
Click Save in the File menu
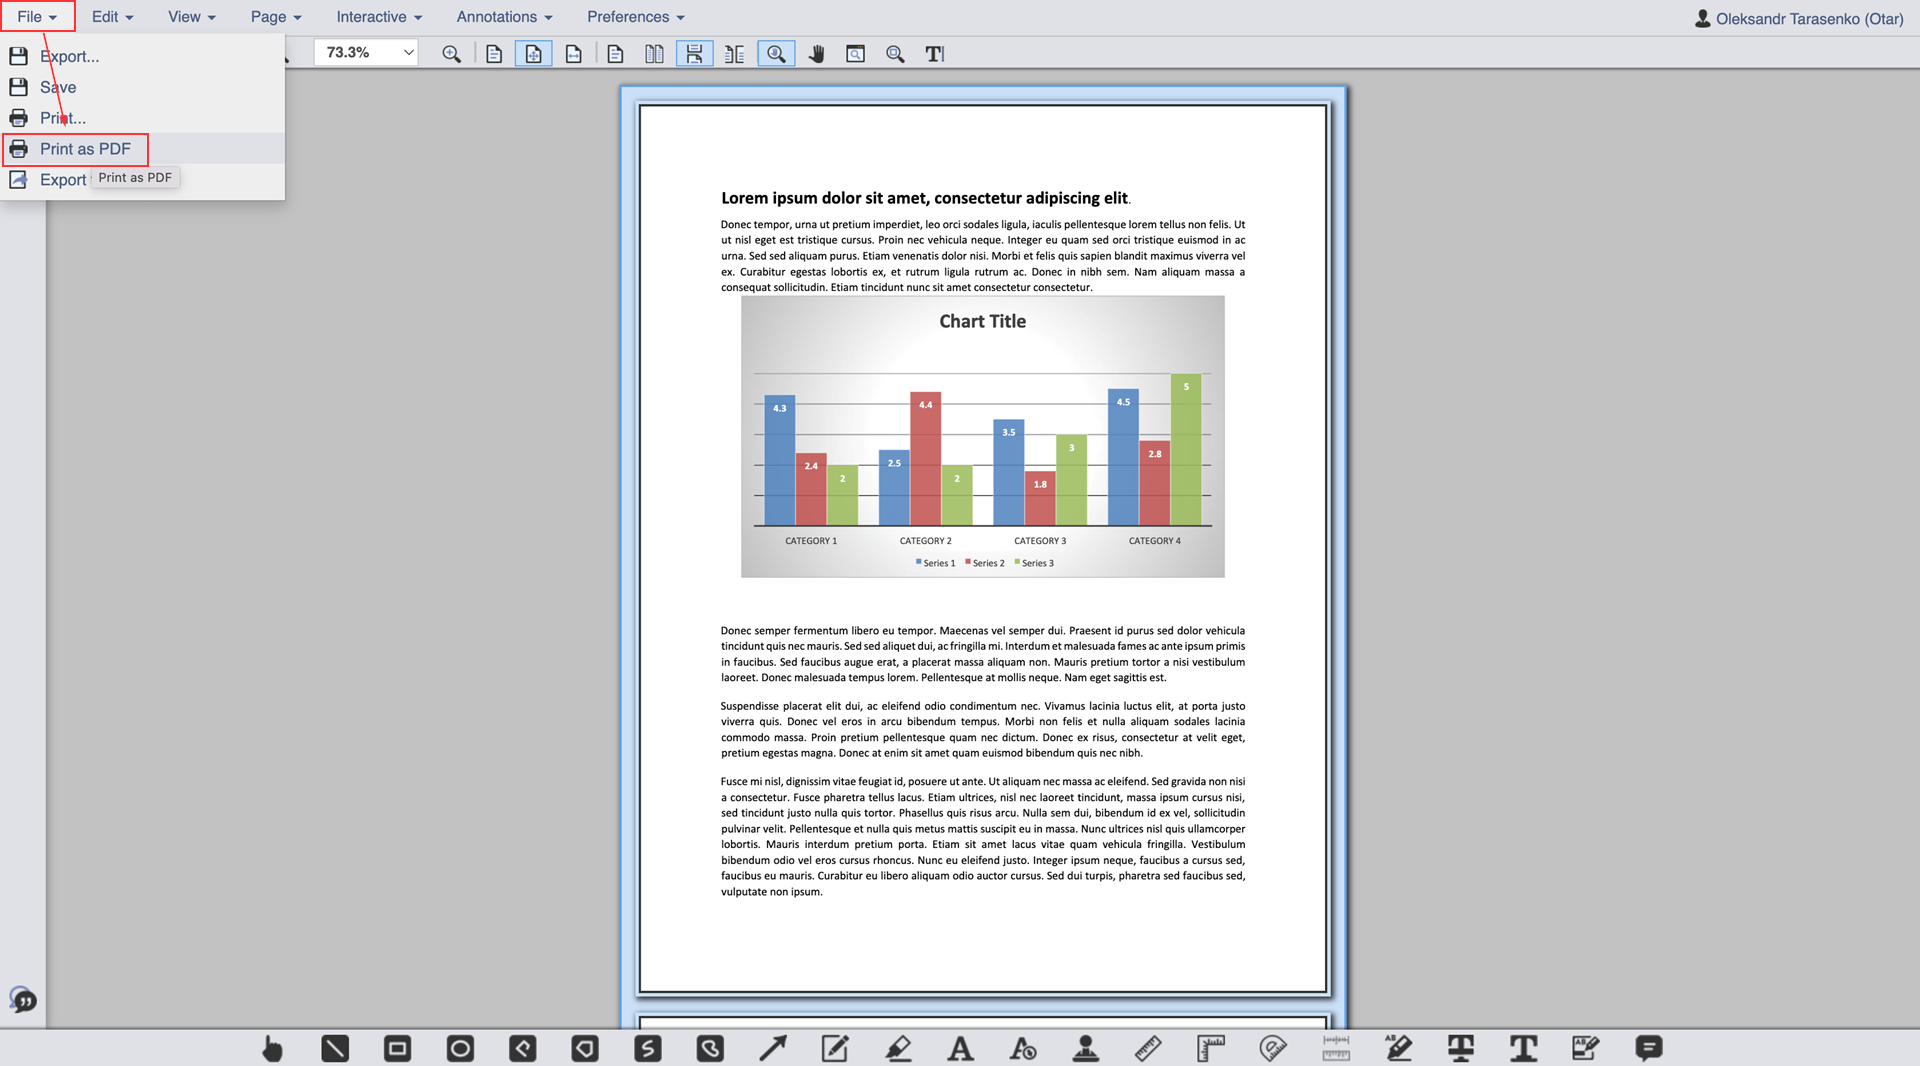(58, 87)
